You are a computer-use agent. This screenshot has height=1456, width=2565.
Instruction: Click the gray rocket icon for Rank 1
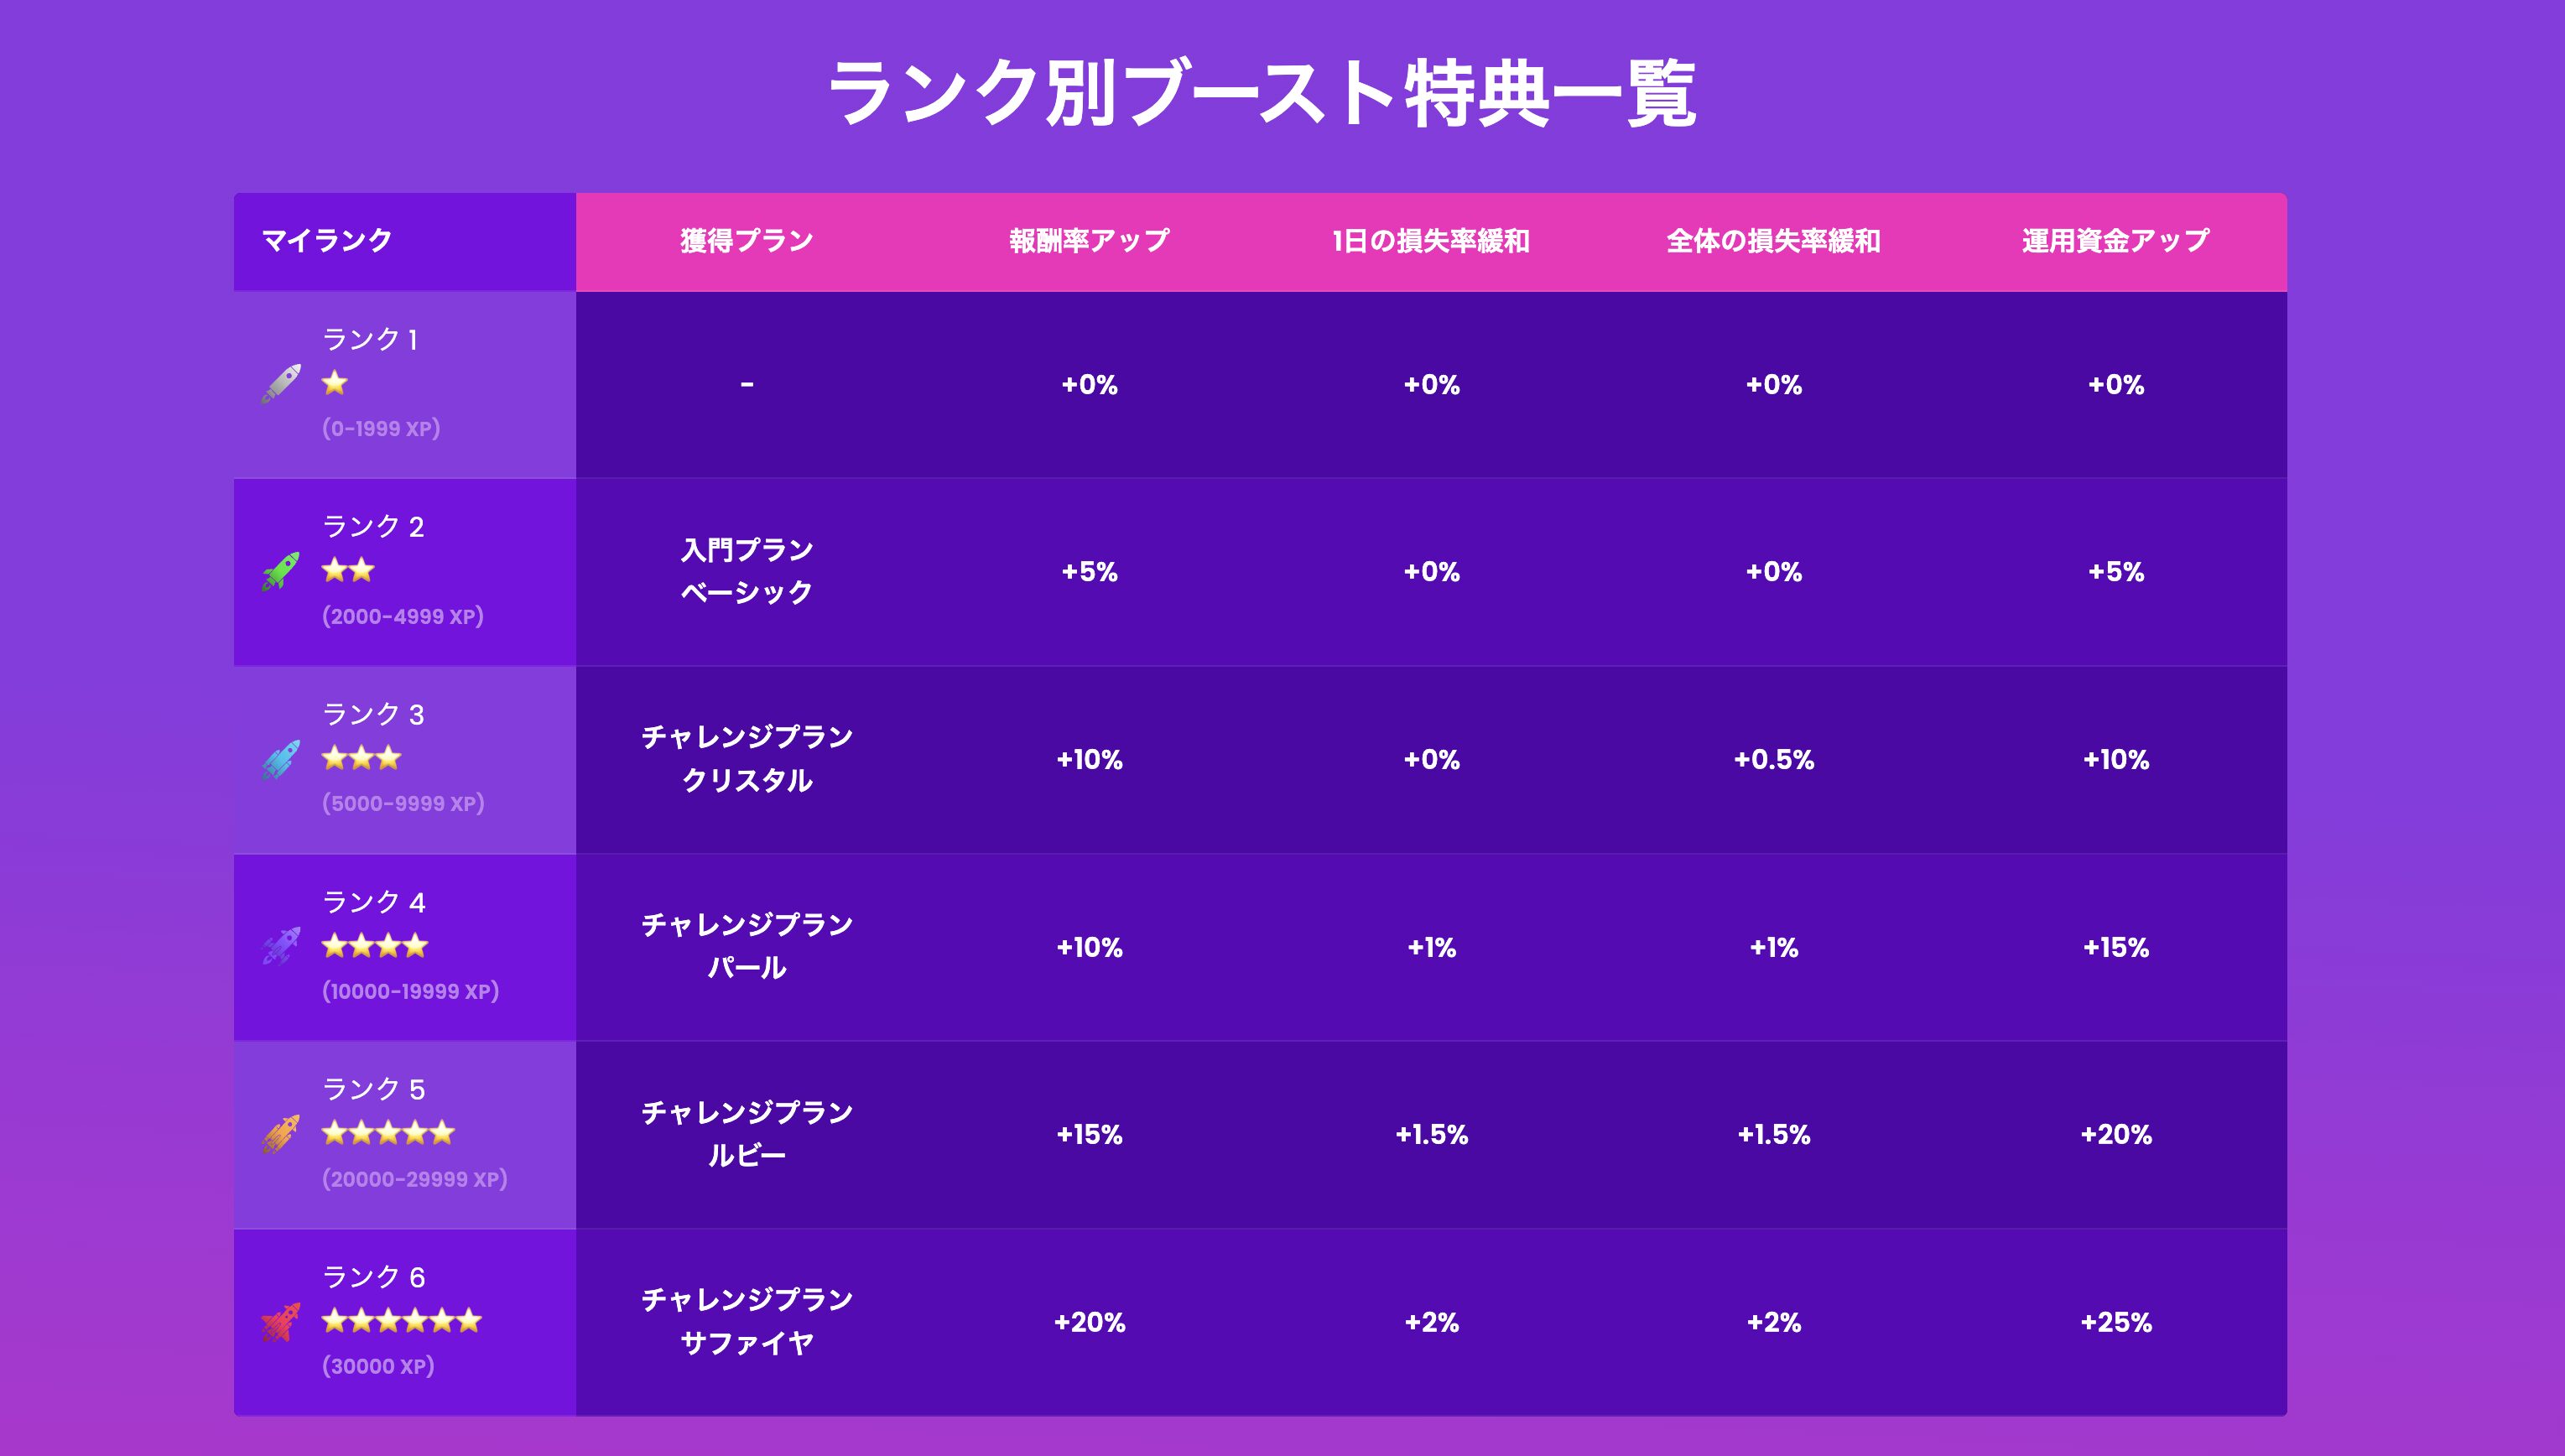pos(281,384)
